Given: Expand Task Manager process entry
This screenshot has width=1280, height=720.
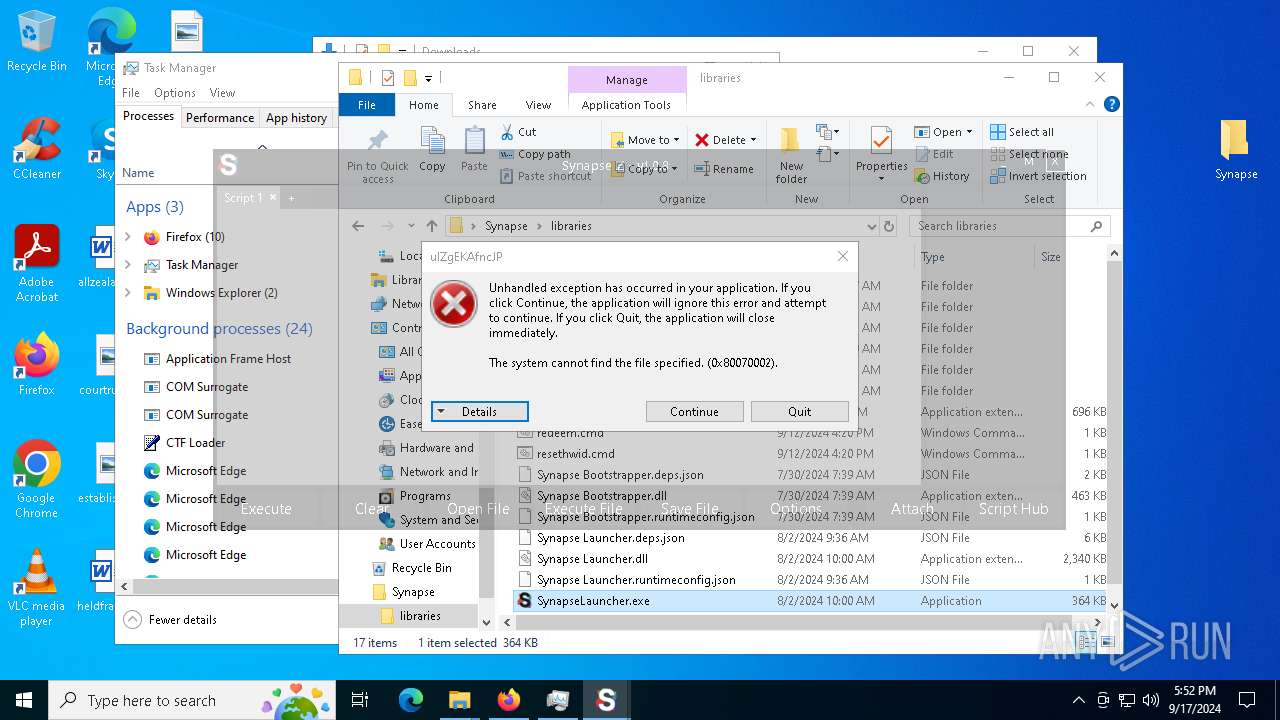Looking at the screenshot, I should (x=128, y=265).
